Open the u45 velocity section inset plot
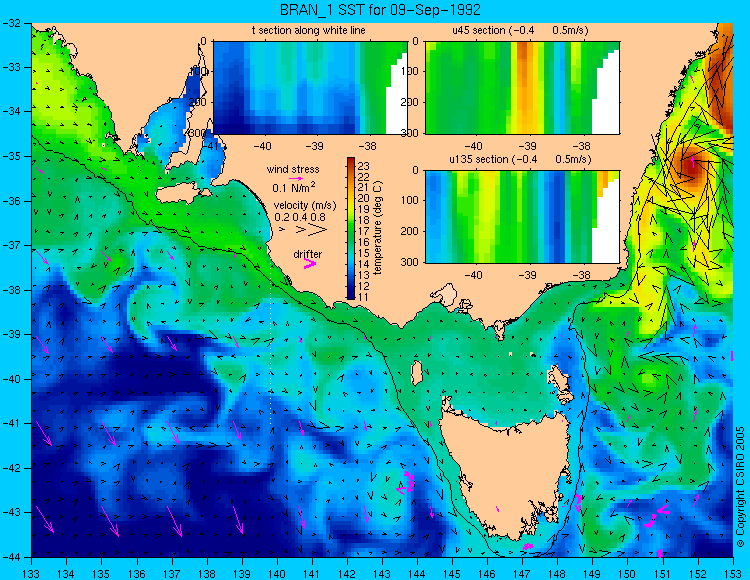 click(x=522, y=88)
